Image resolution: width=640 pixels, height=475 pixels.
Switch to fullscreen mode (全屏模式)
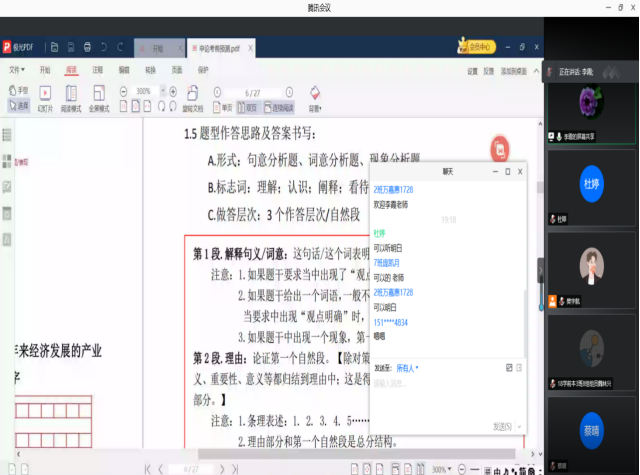click(x=99, y=96)
